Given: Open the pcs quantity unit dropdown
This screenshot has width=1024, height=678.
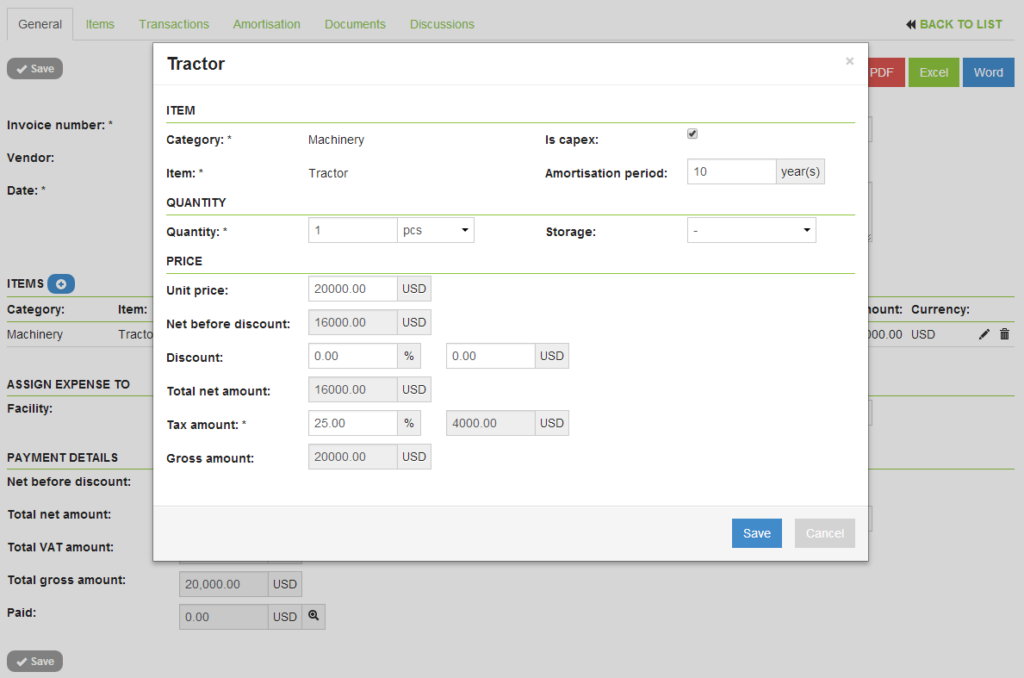Looking at the screenshot, I should (x=436, y=231).
